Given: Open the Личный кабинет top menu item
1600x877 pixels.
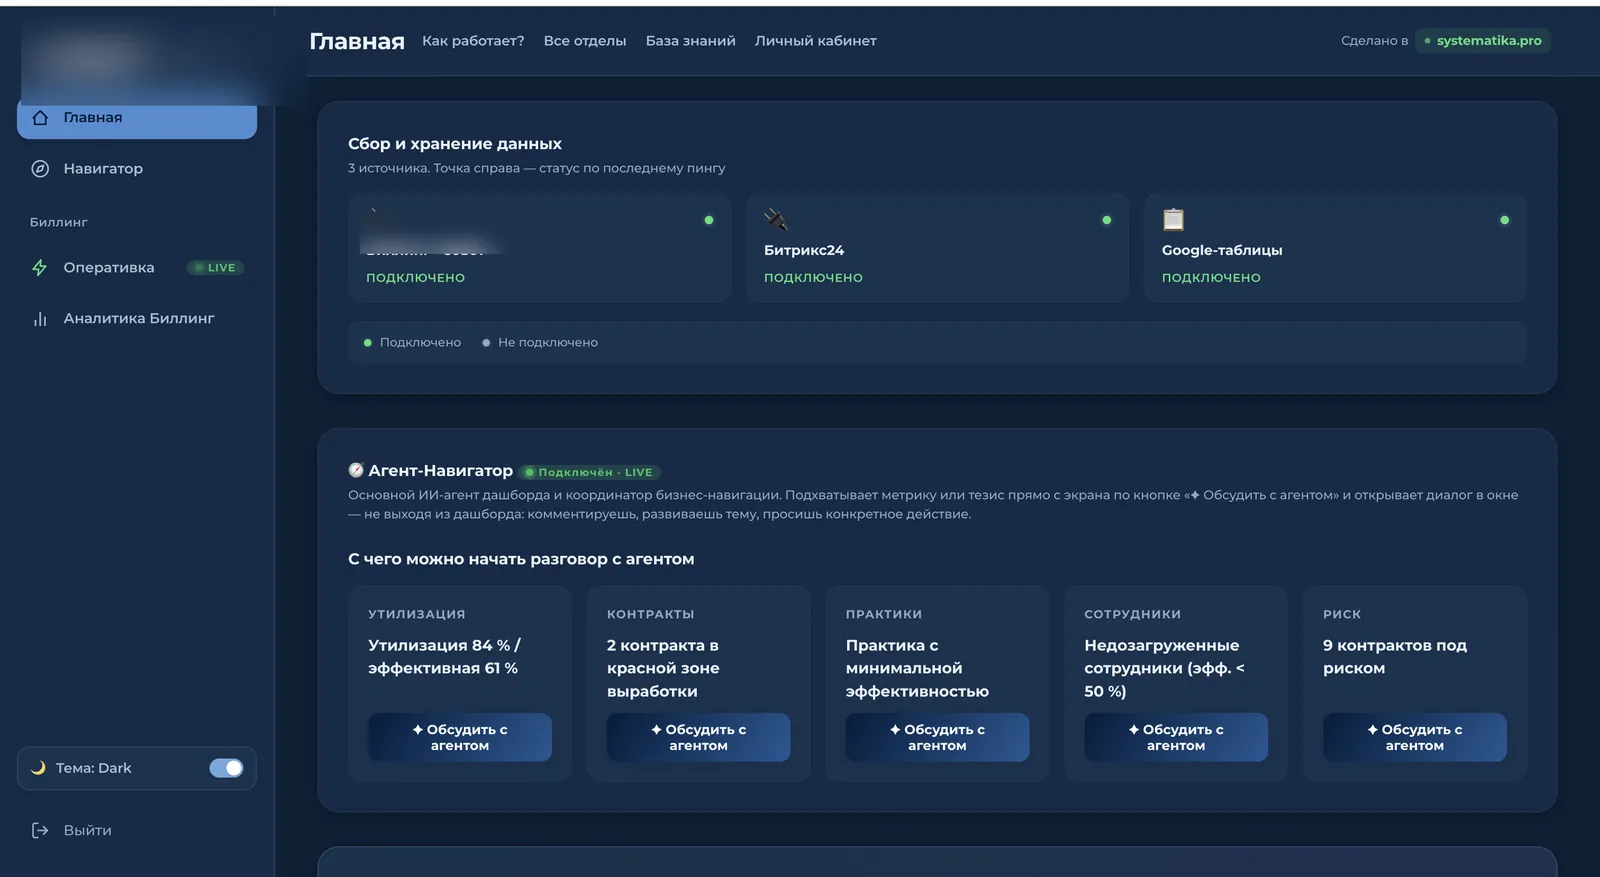Looking at the screenshot, I should pyautogui.click(x=816, y=41).
